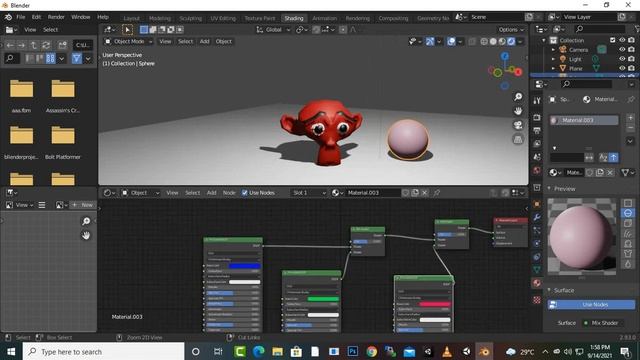Image resolution: width=640 pixels, height=360 pixels.
Task: Open the Options dropdown in viewport
Action: [511, 30]
